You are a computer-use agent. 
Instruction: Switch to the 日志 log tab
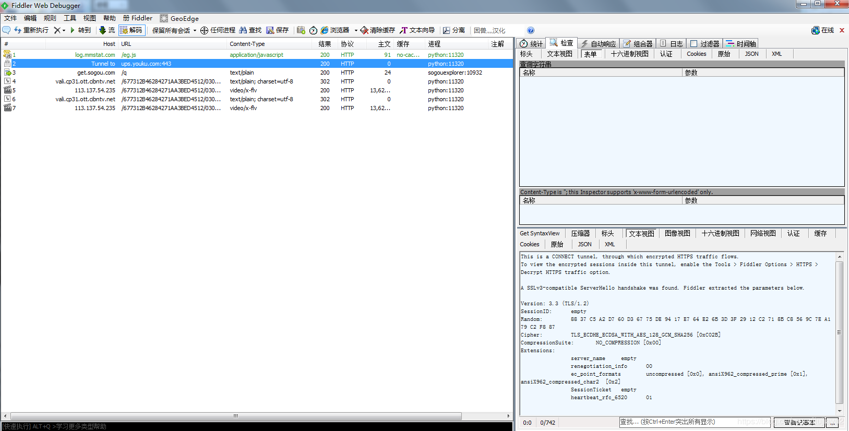[671, 43]
